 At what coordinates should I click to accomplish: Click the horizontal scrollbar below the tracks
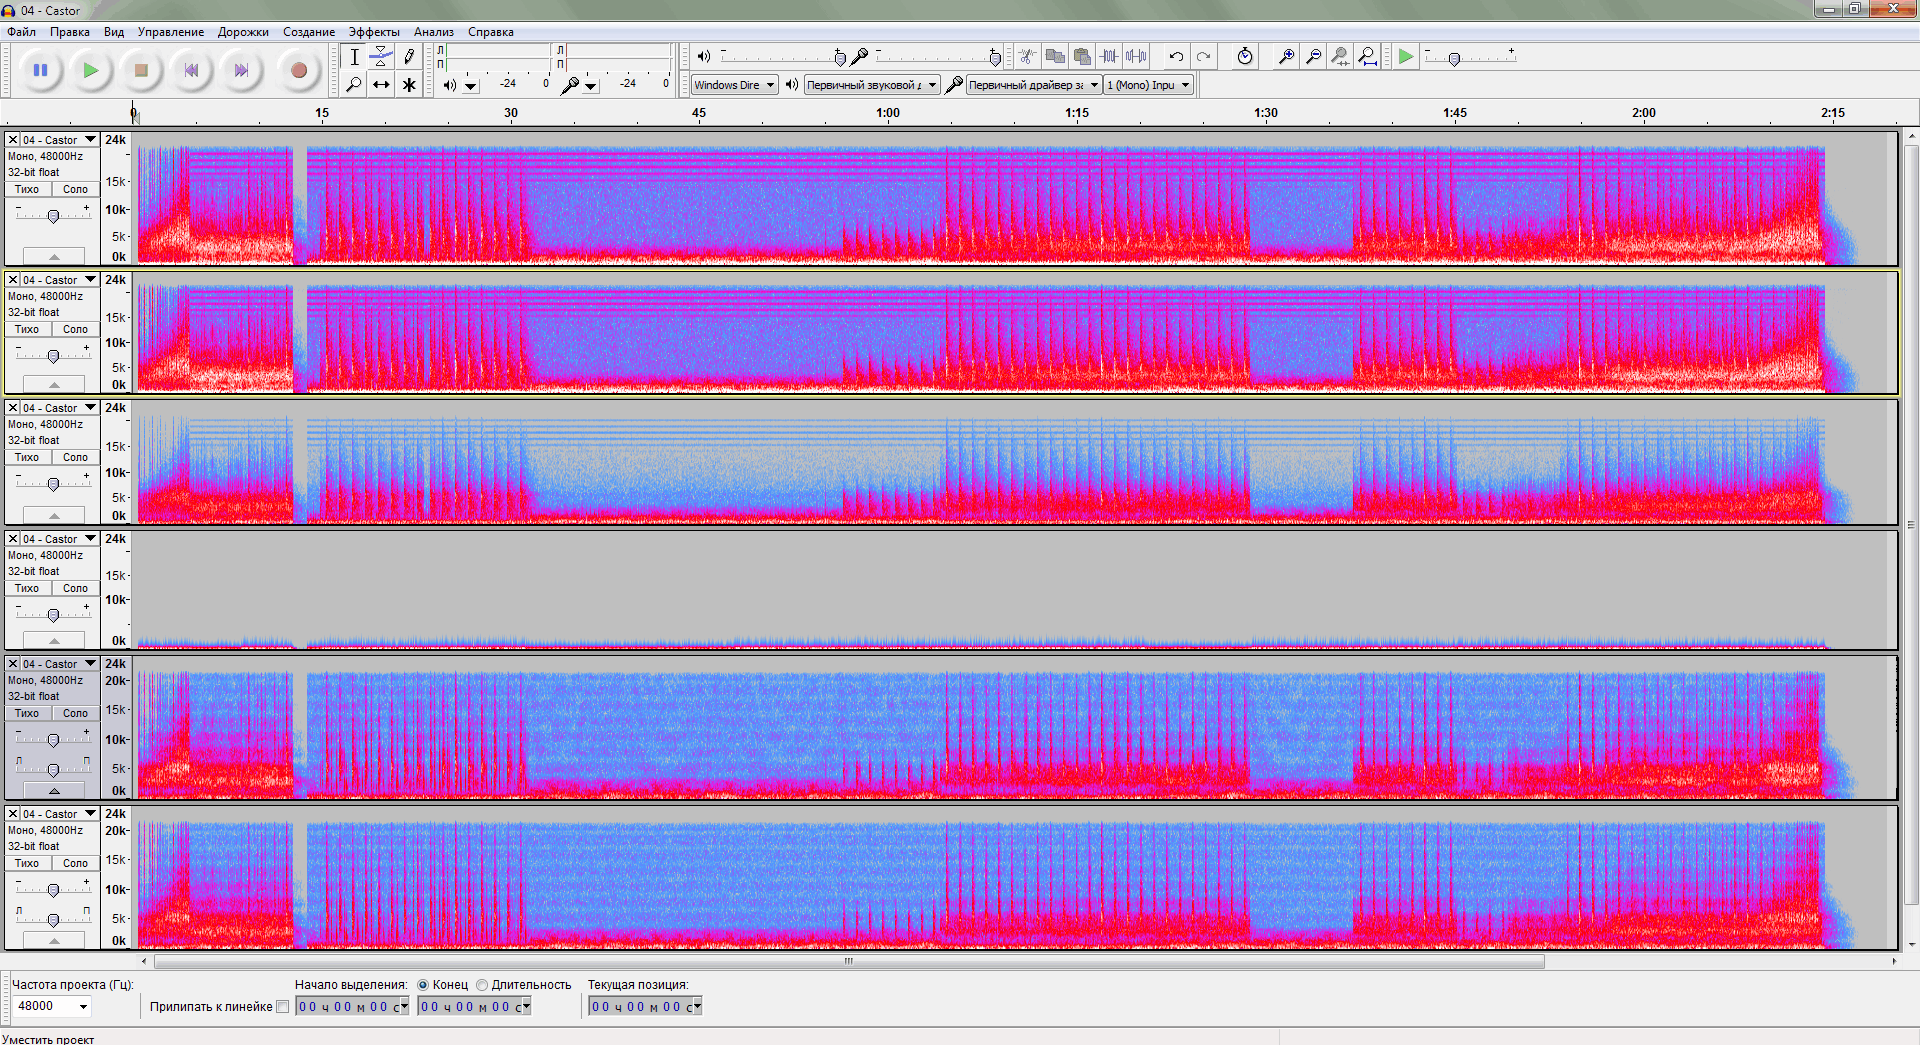(849, 961)
